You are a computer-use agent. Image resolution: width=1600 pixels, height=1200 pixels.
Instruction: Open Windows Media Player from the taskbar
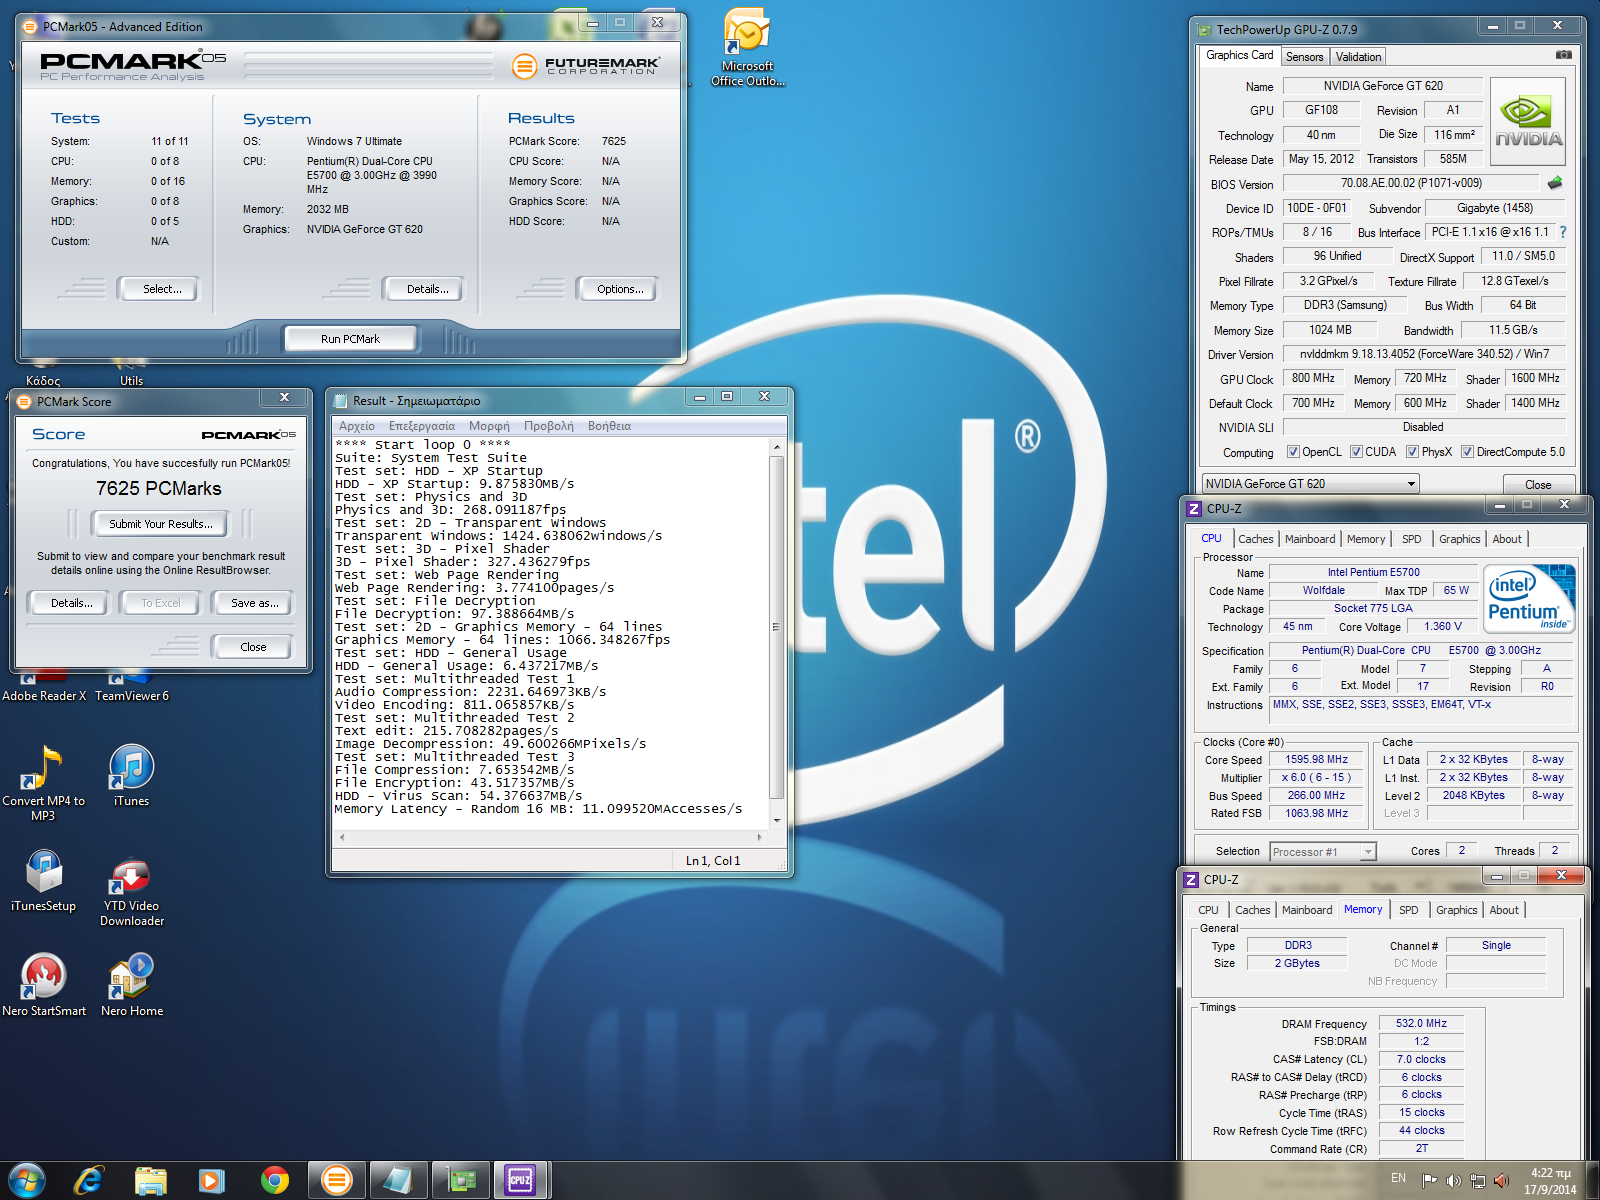212,1181
